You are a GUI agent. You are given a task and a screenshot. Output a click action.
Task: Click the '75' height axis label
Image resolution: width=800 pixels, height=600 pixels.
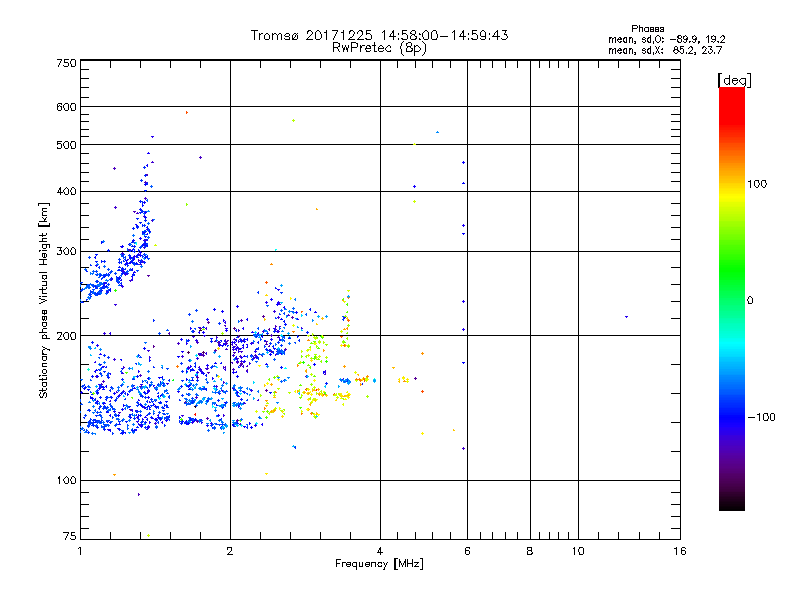(x=69, y=536)
